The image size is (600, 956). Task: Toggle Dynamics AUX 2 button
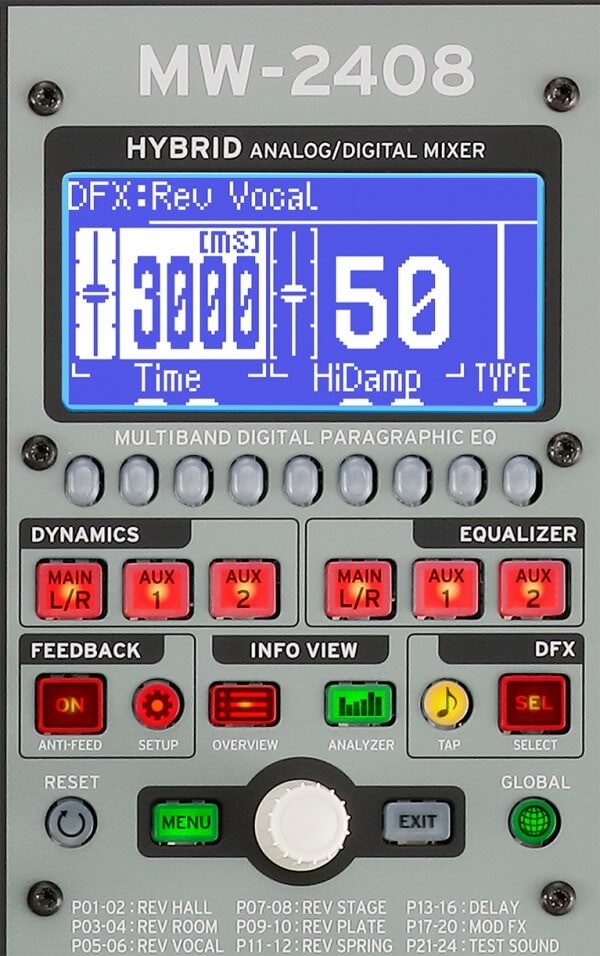(242, 589)
